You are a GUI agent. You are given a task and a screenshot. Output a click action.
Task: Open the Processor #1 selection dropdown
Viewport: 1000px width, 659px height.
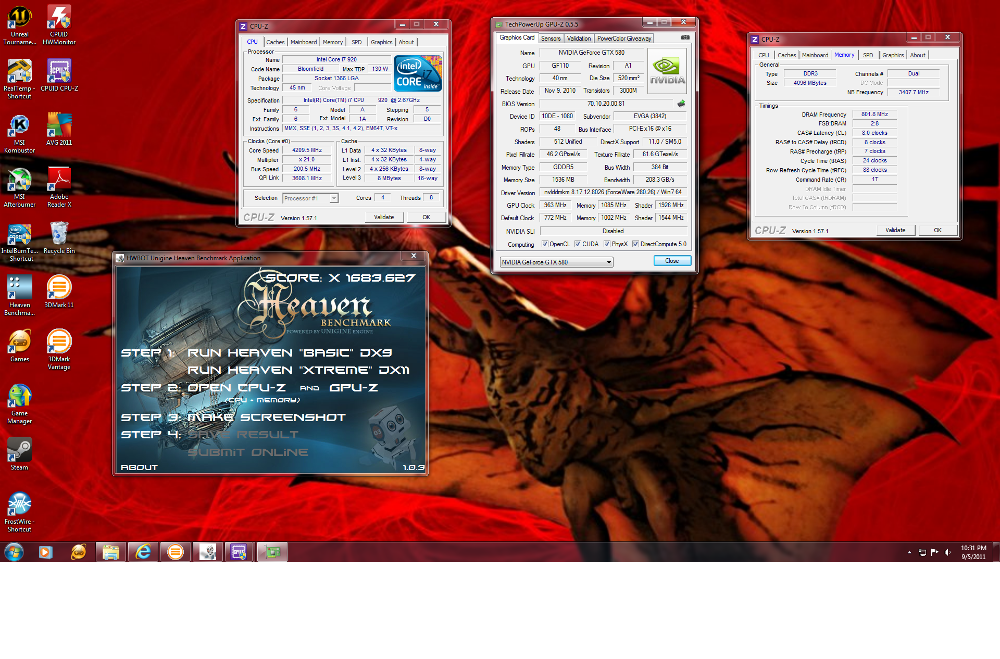tap(310, 198)
